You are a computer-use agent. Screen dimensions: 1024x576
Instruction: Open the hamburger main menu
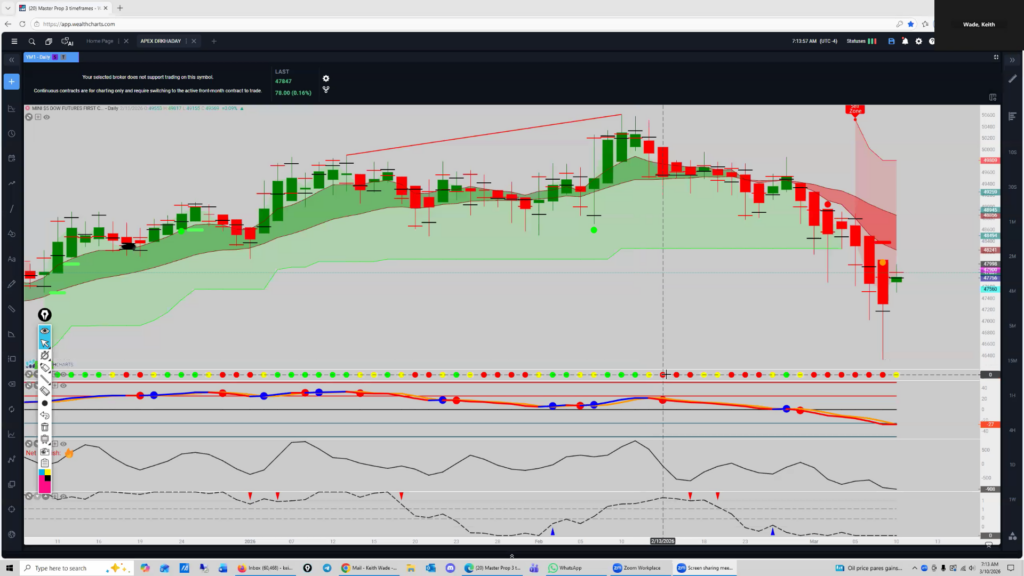coord(13,41)
